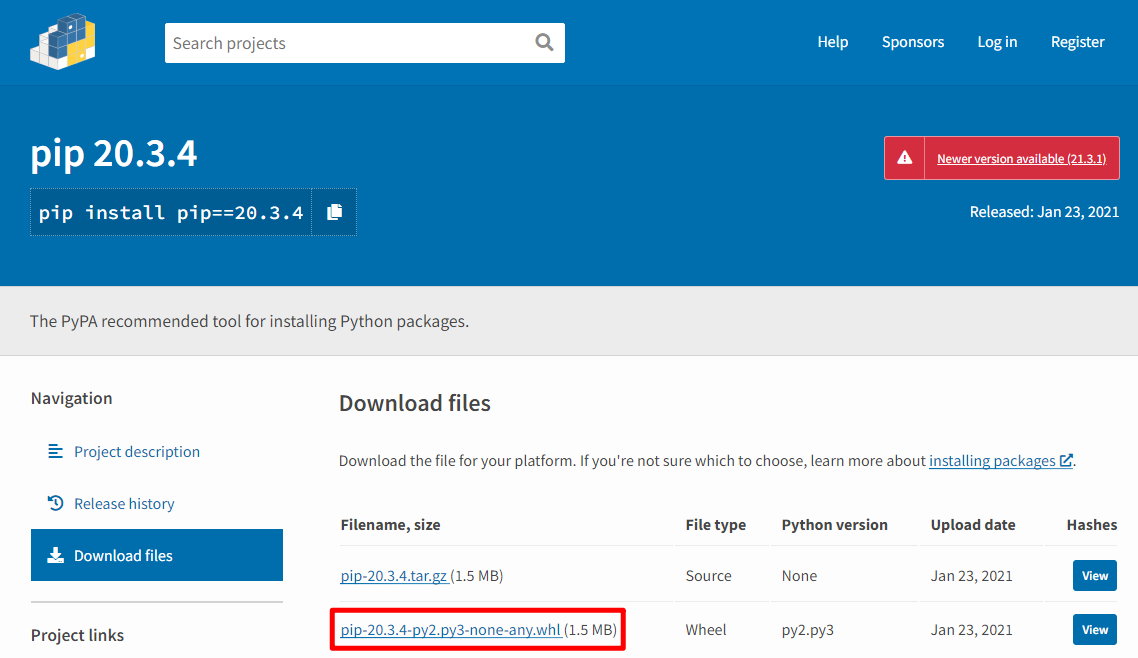Click the Project links heading
Screen dimensions: 1138x658
pos(78,636)
